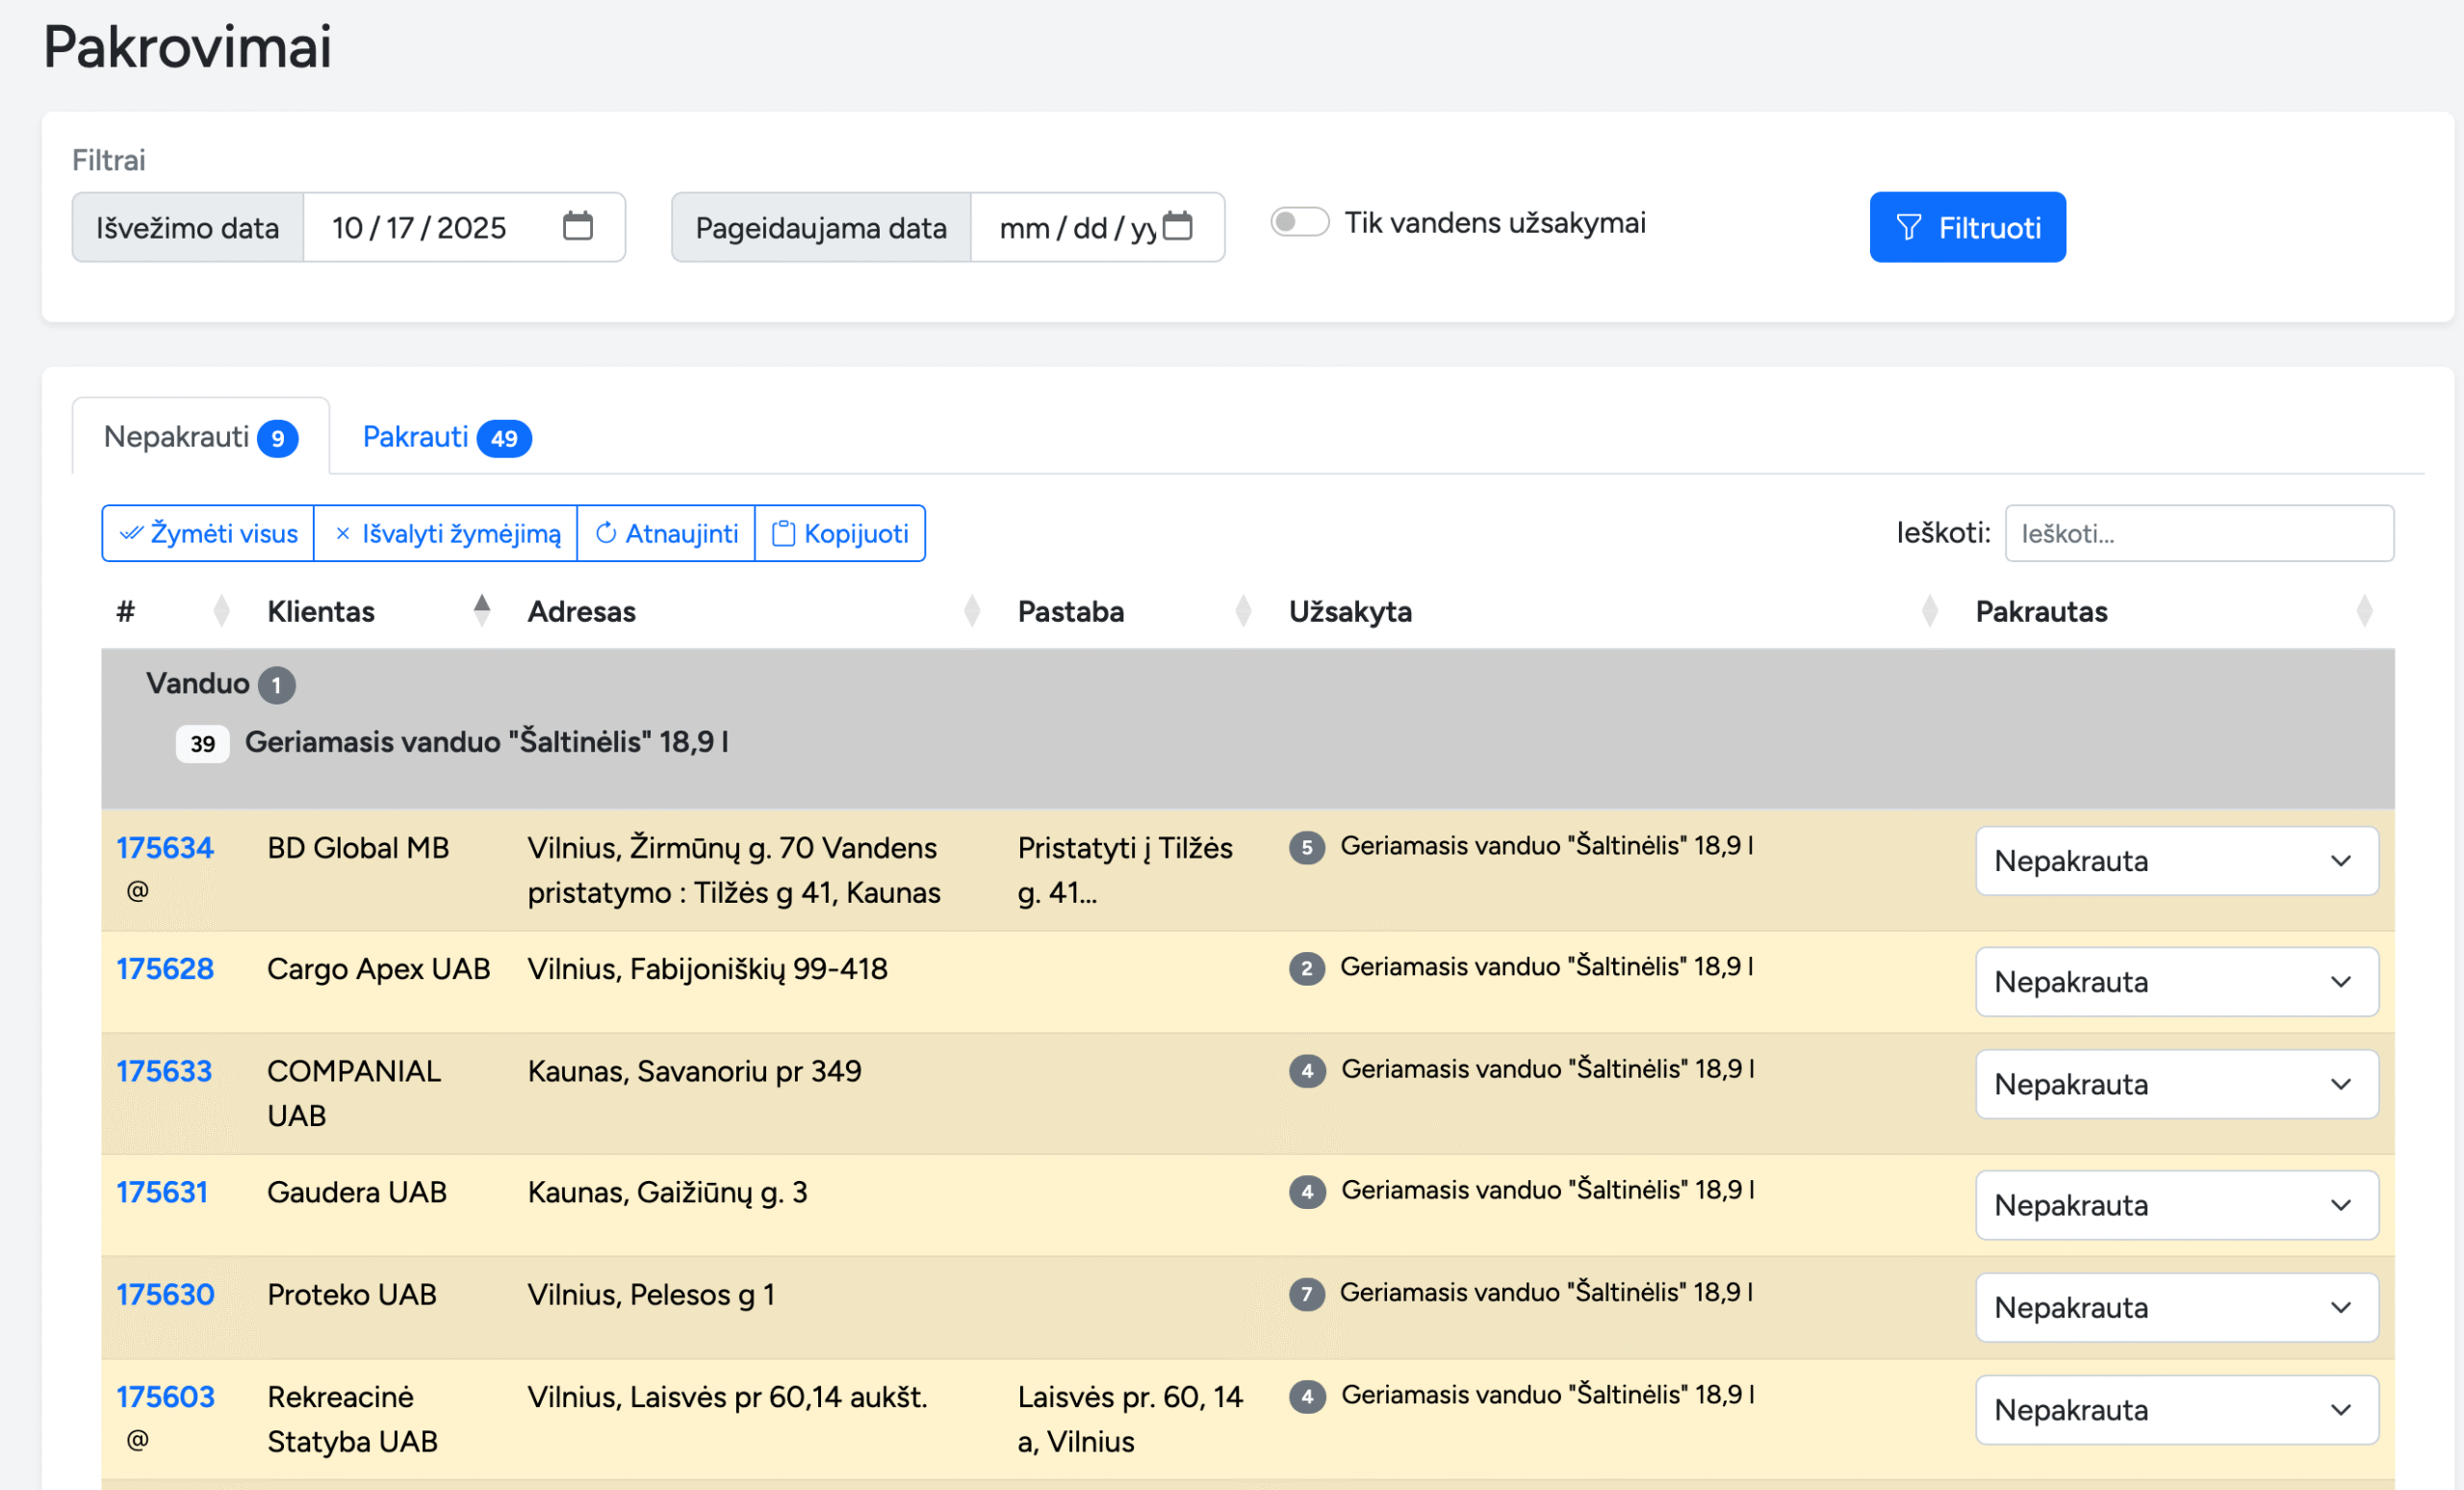Screen dimensions: 2464x1490
Task: Enable Tik vandens užsakymai switch
Action: tap(1299, 222)
